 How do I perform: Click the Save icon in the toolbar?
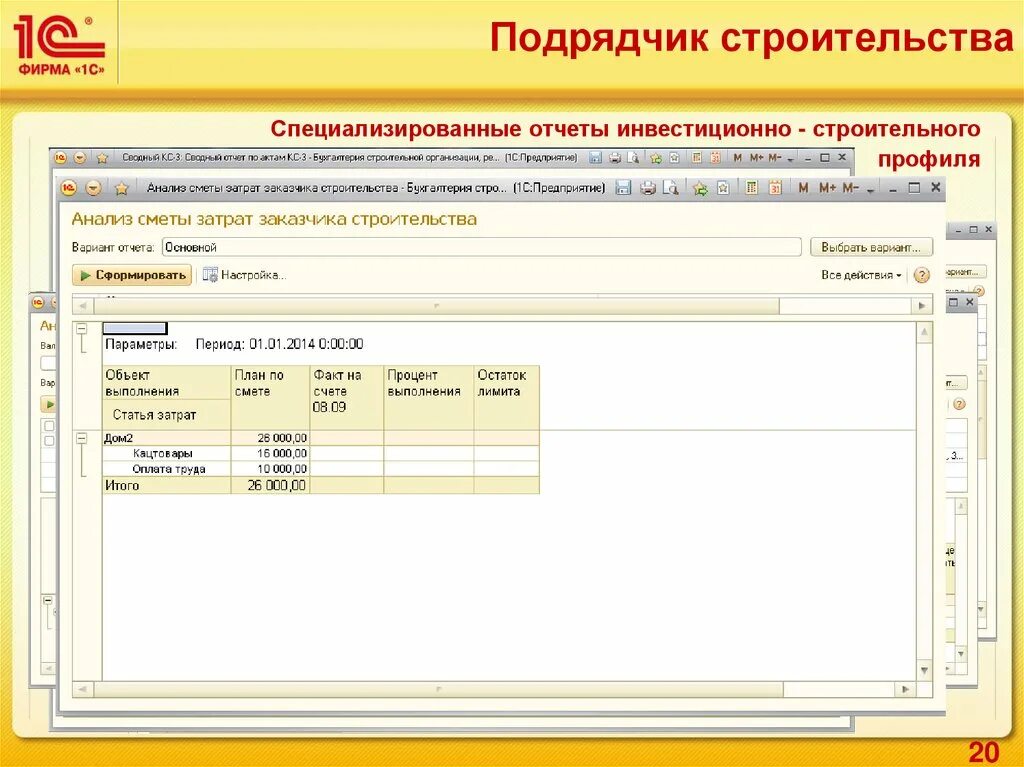point(624,188)
